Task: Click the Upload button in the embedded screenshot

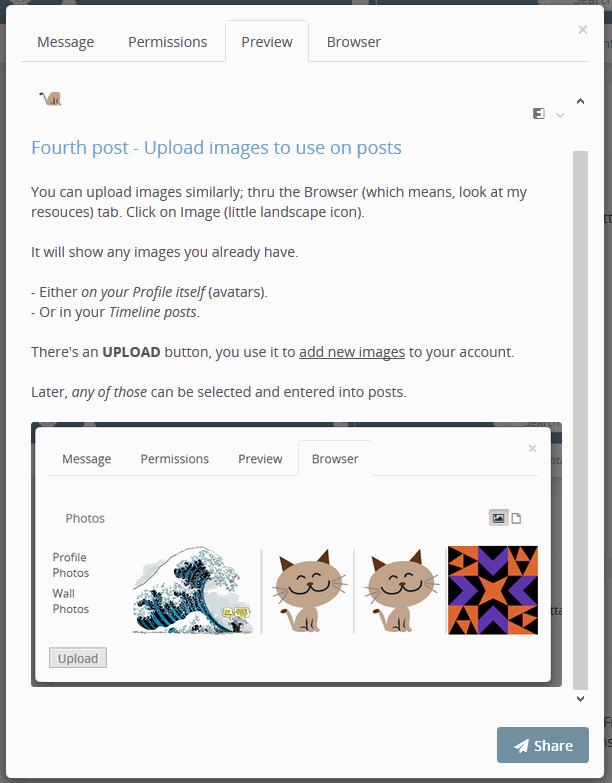Action: coord(78,658)
